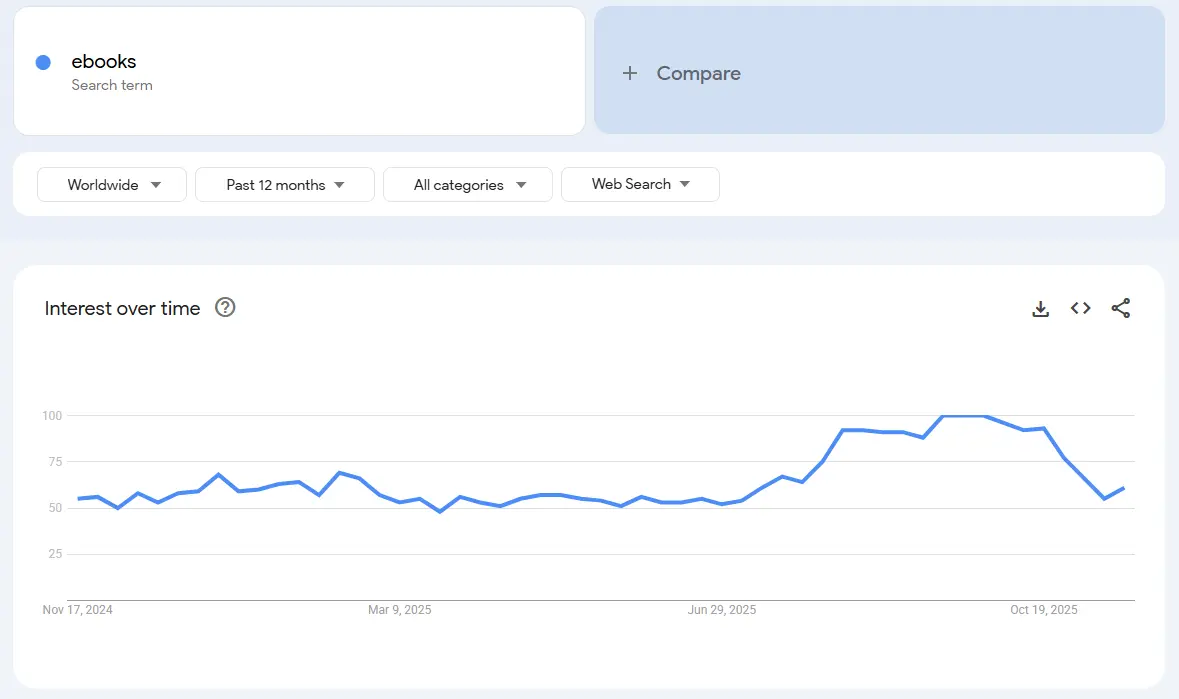Share the Interest over time chart
Image resolution: width=1179 pixels, height=699 pixels.
click(1120, 309)
